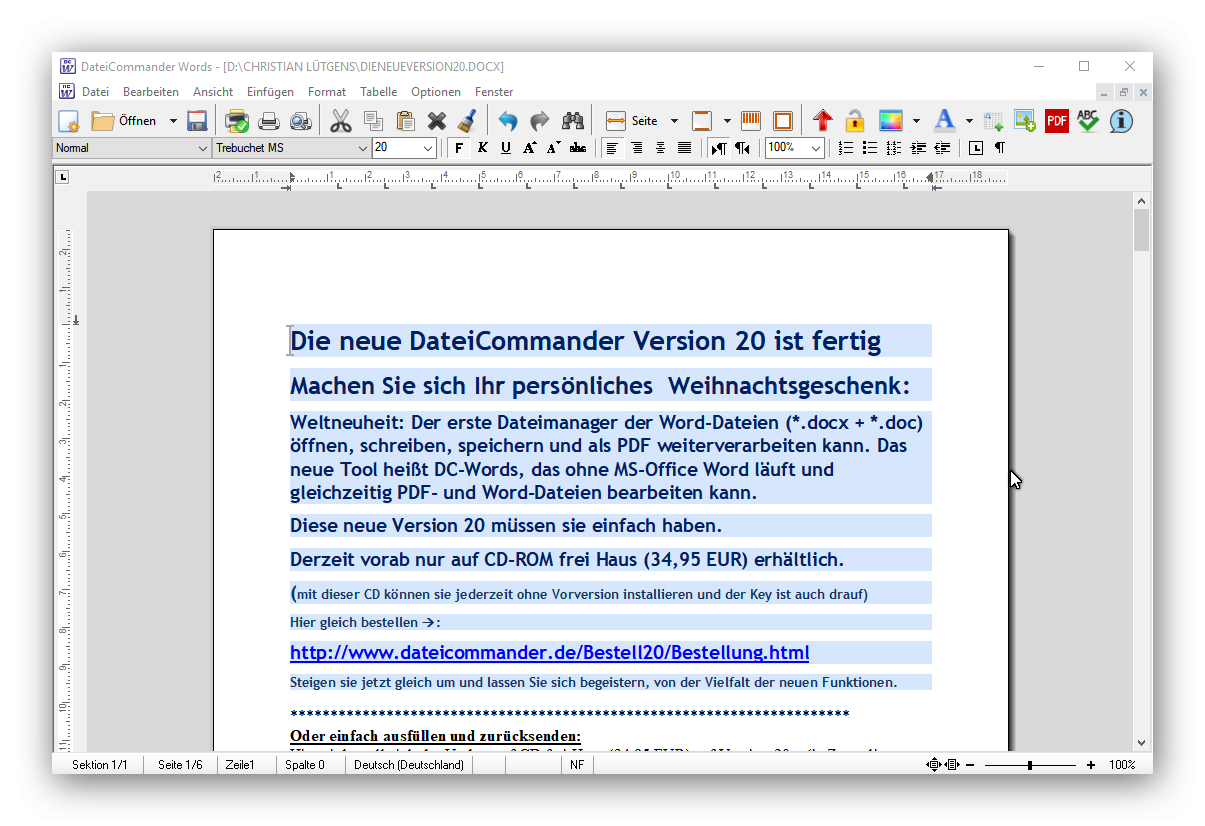Open the font size 20 dropdown
This screenshot has height=826, width=1205.
pyautogui.click(x=428, y=148)
